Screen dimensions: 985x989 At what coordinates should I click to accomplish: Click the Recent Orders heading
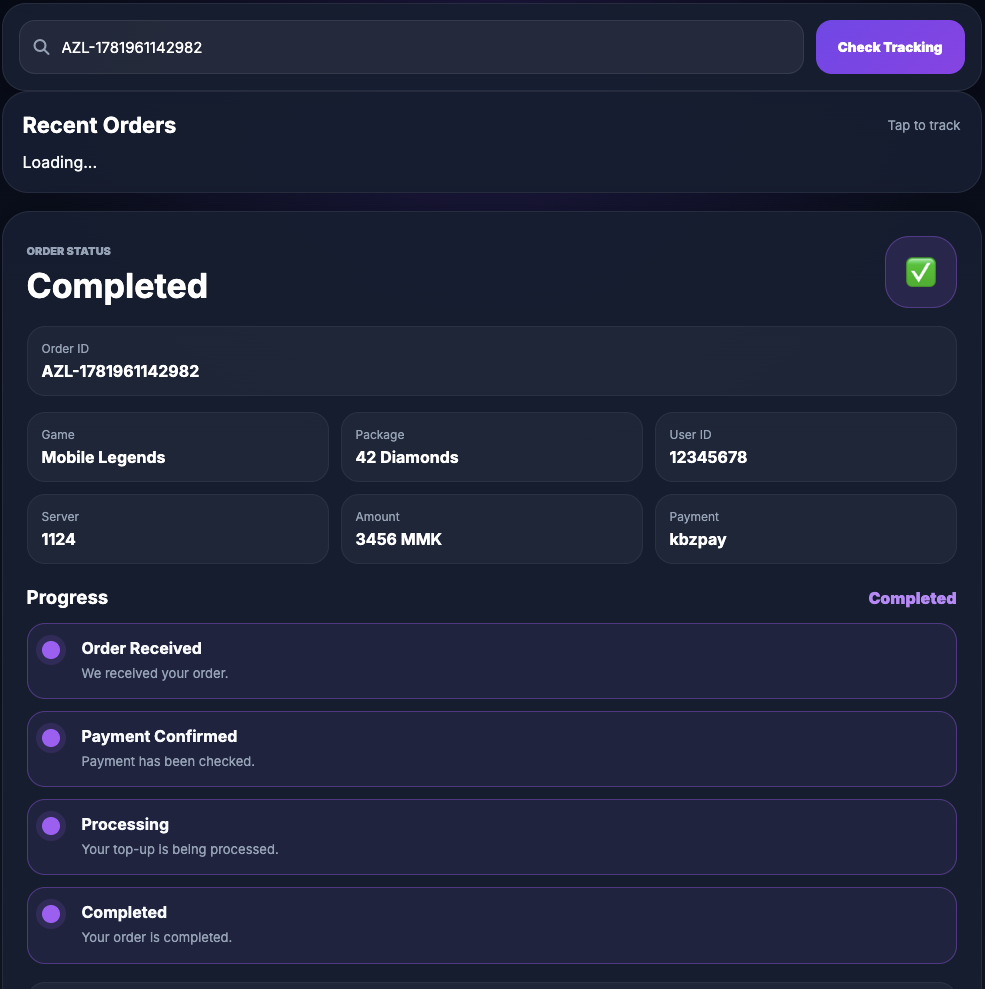99,125
